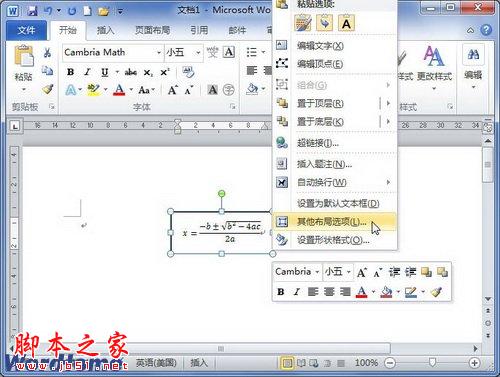Click the Character Border A icon
This screenshot has width=500, height=377.
click(229, 52)
